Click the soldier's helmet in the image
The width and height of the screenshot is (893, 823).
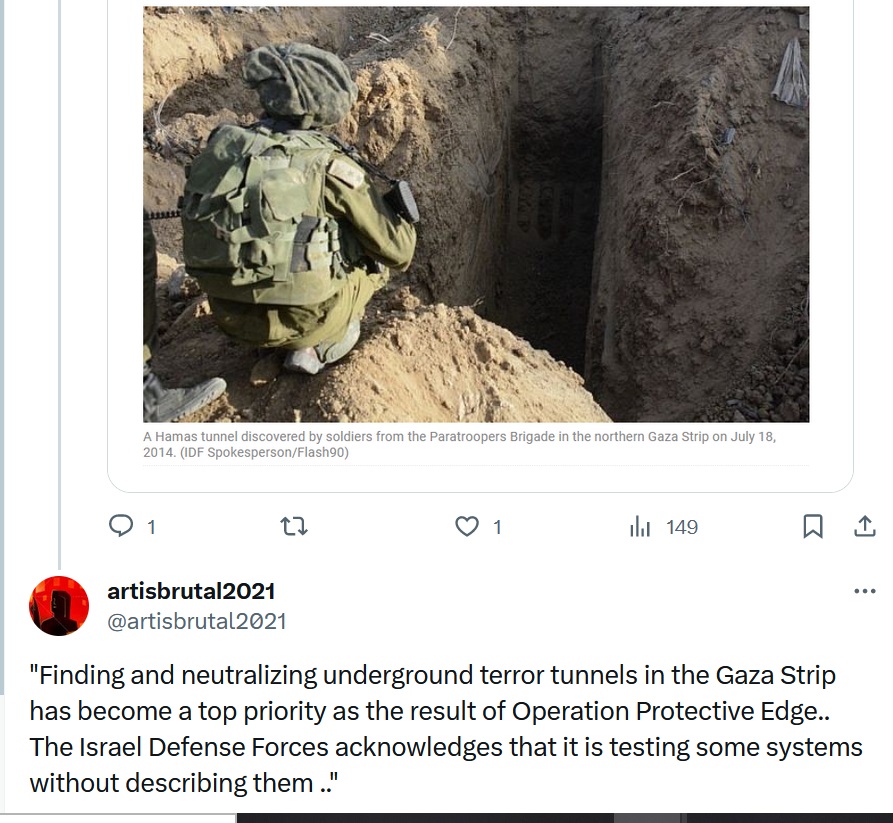click(x=300, y=84)
